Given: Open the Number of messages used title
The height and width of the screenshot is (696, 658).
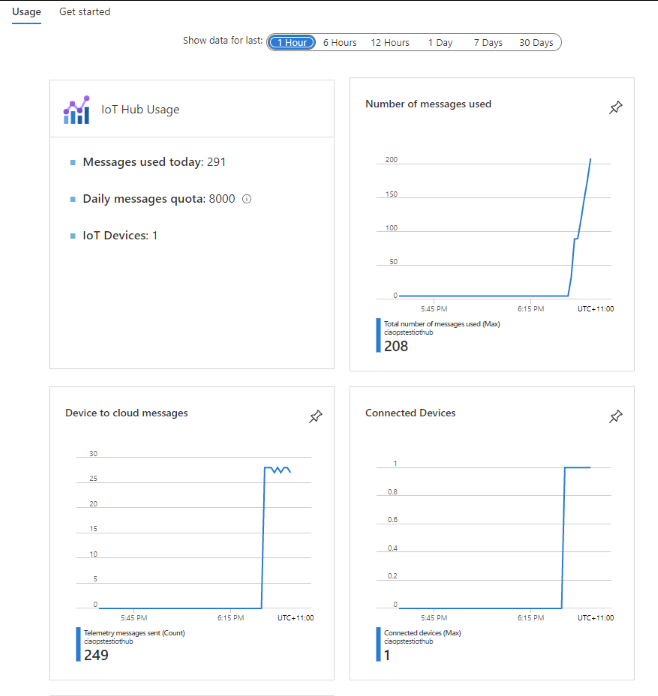Looking at the screenshot, I should coord(428,104).
